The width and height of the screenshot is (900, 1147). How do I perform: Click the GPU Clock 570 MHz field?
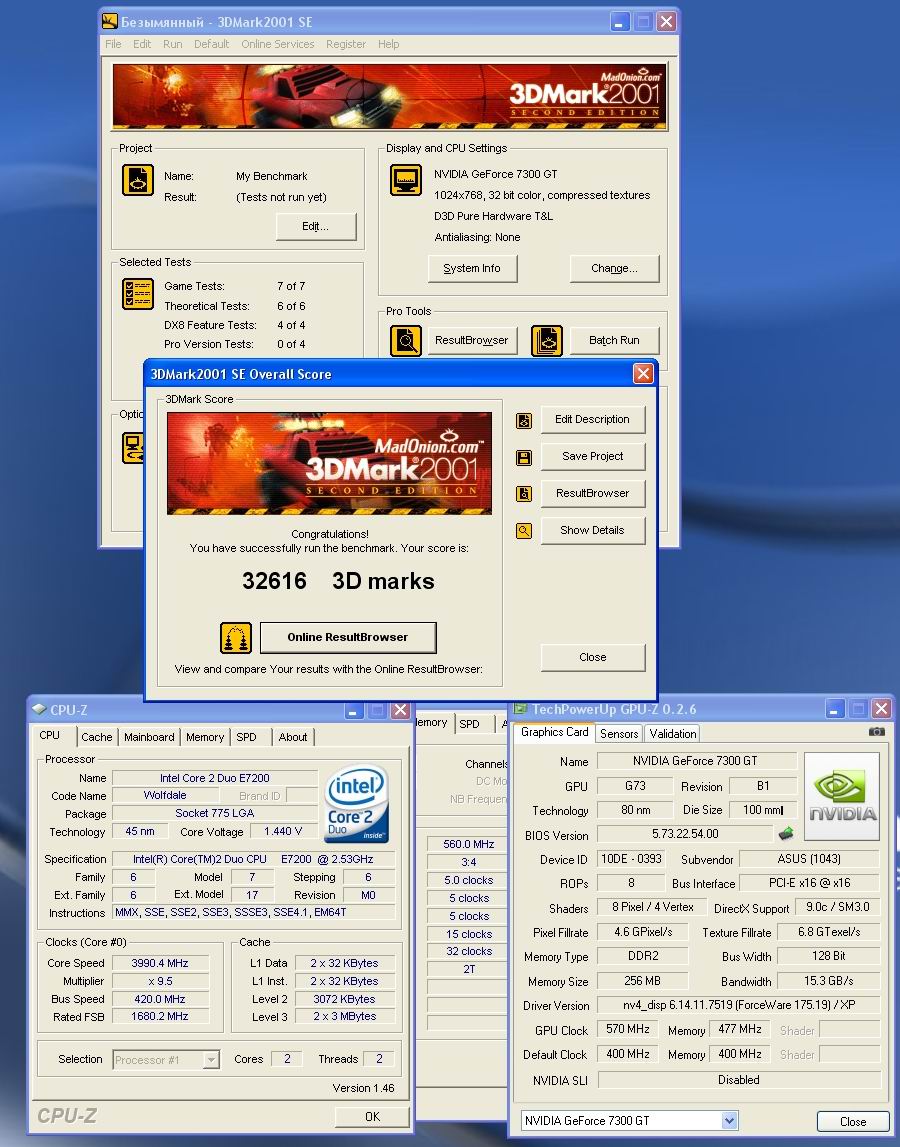628,1029
